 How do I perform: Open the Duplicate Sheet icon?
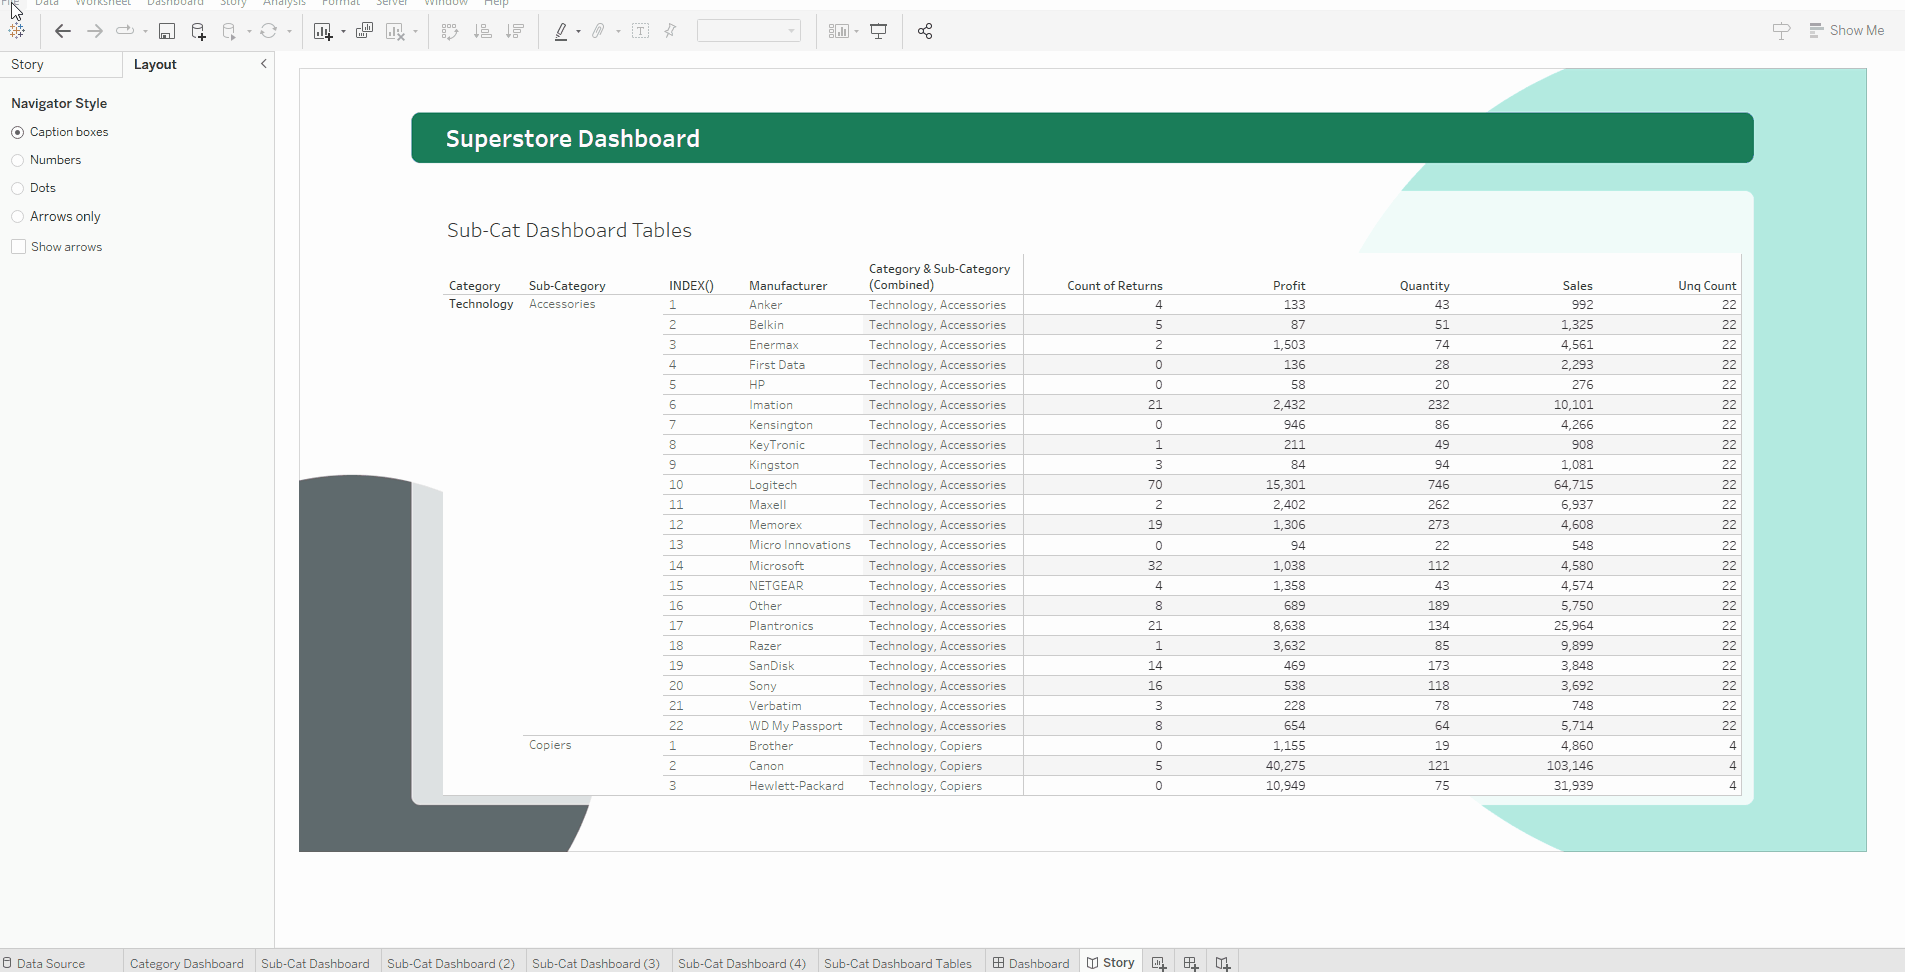pyautogui.click(x=364, y=31)
